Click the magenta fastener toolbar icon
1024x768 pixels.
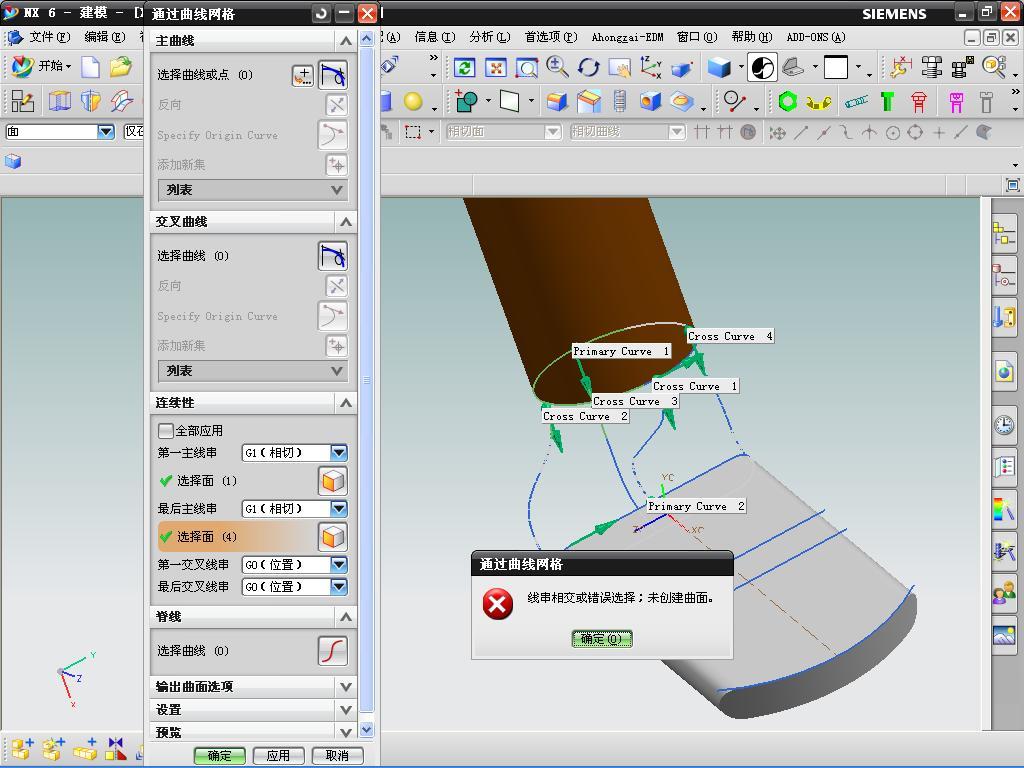coord(956,101)
